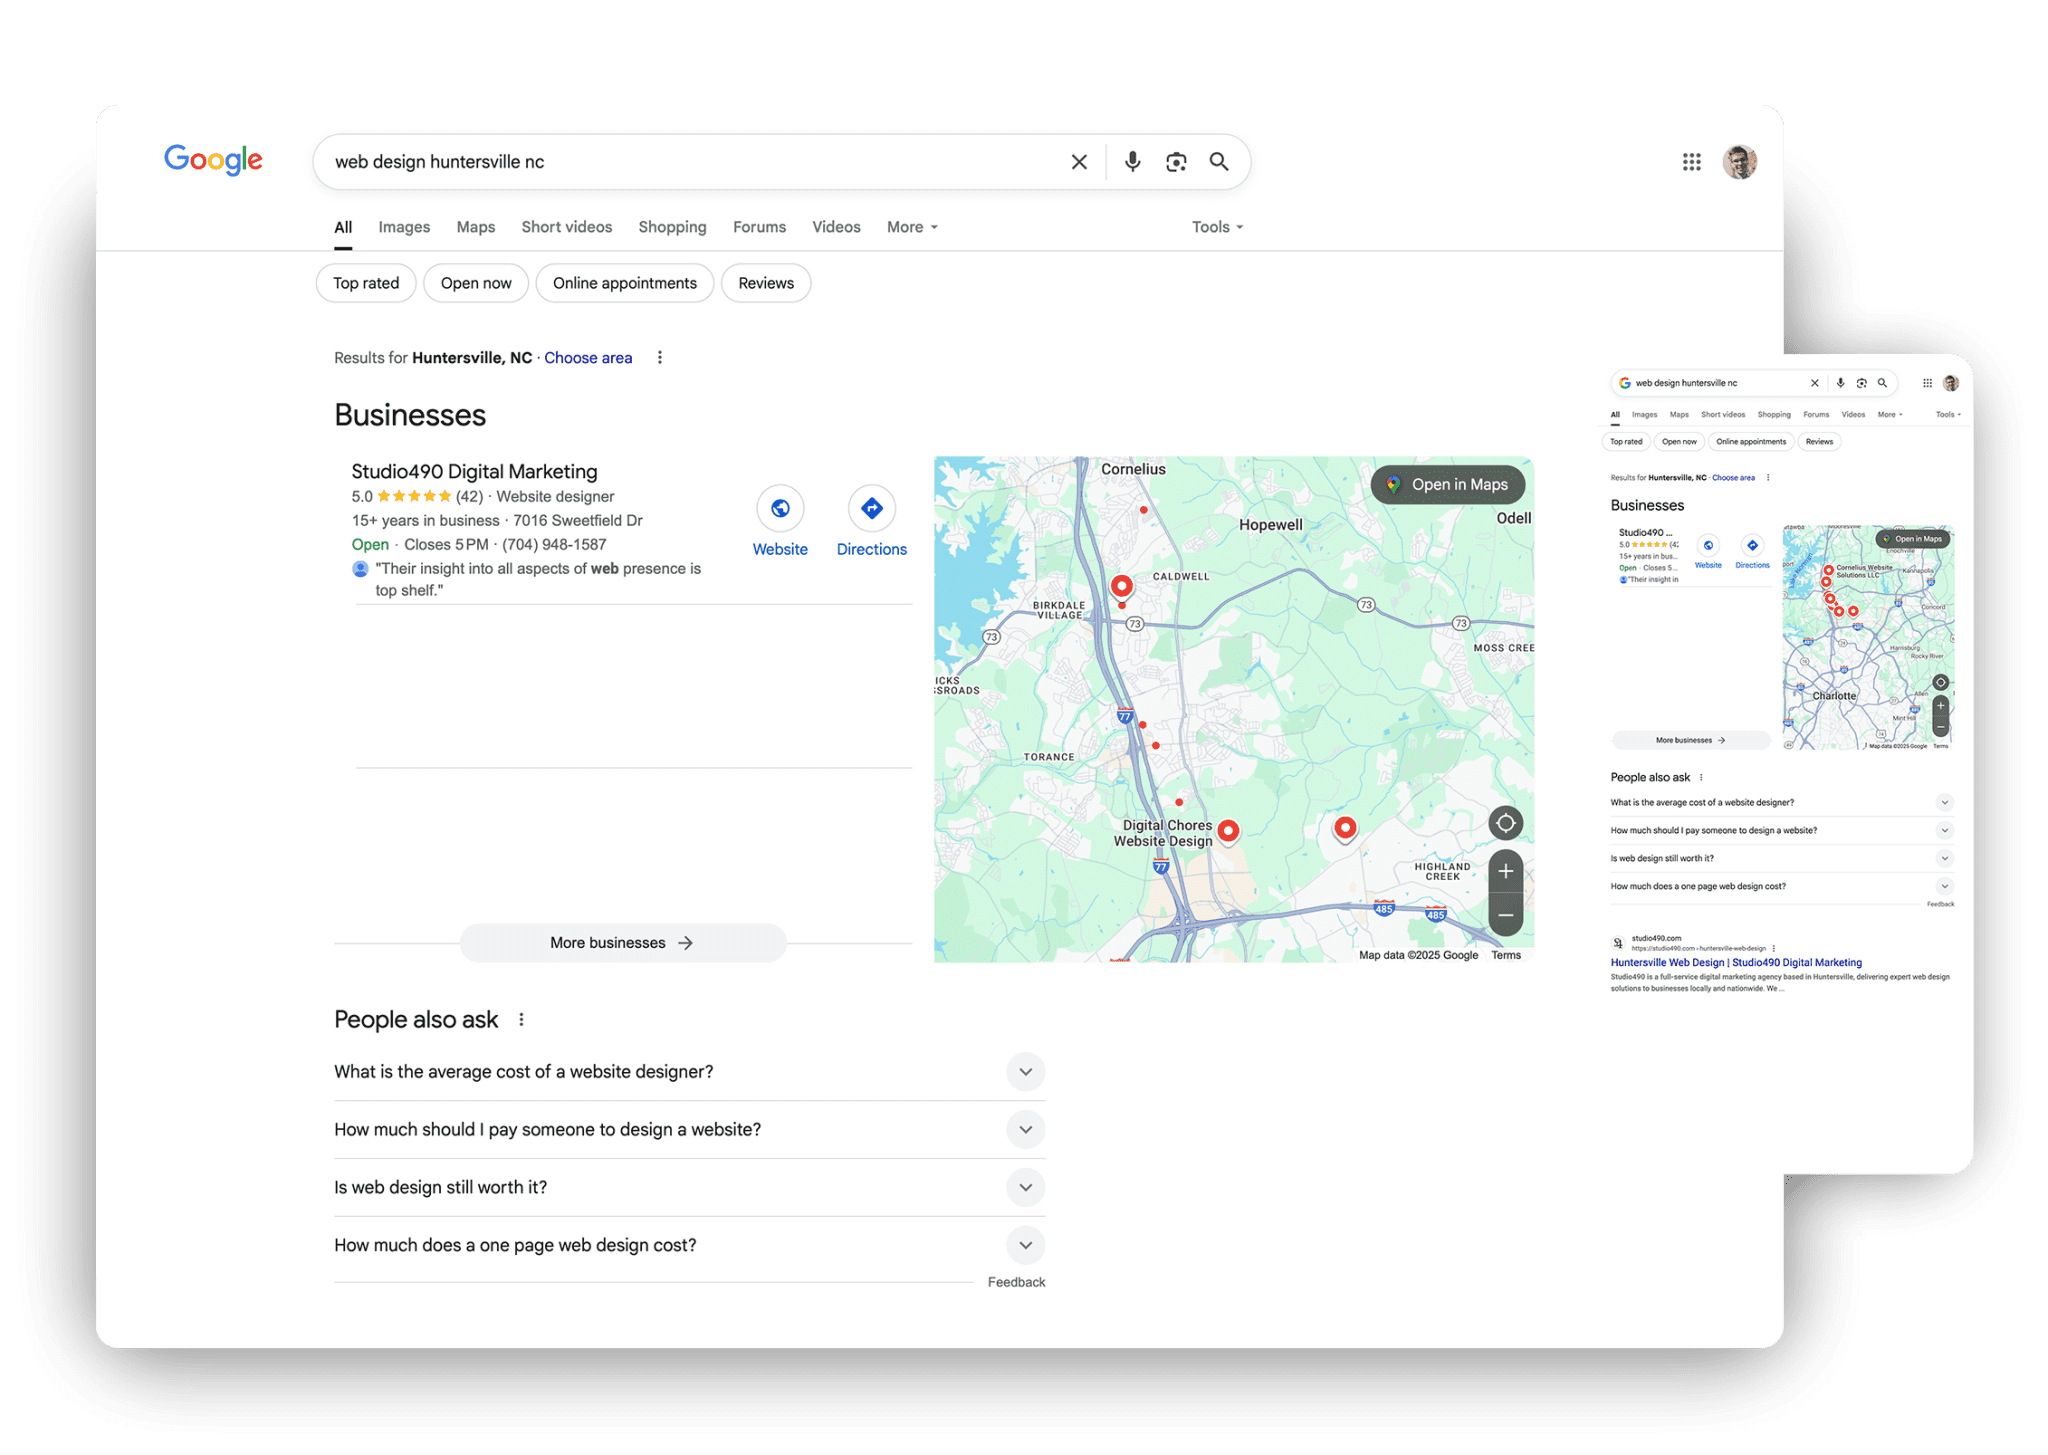
Task: Switch to the Shopping tab
Action: [672, 227]
